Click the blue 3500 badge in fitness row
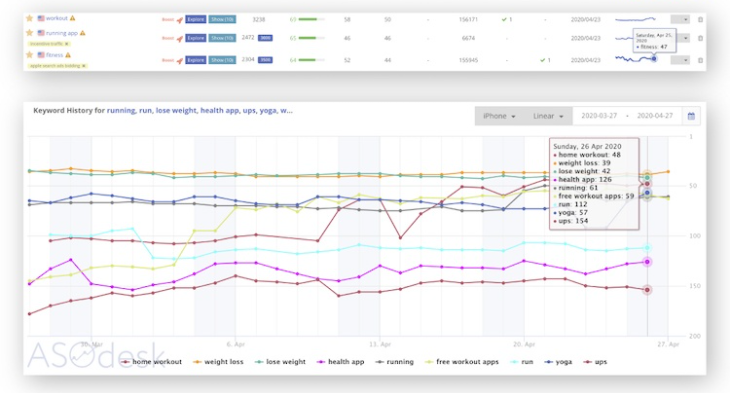This screenshot has height=393, width=732. (265, 60)
